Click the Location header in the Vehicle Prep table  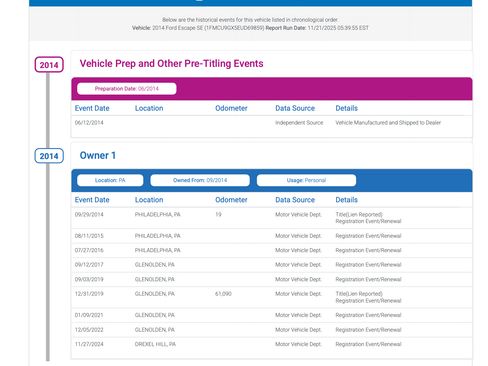pyautogui.click(x=149, y=108)
